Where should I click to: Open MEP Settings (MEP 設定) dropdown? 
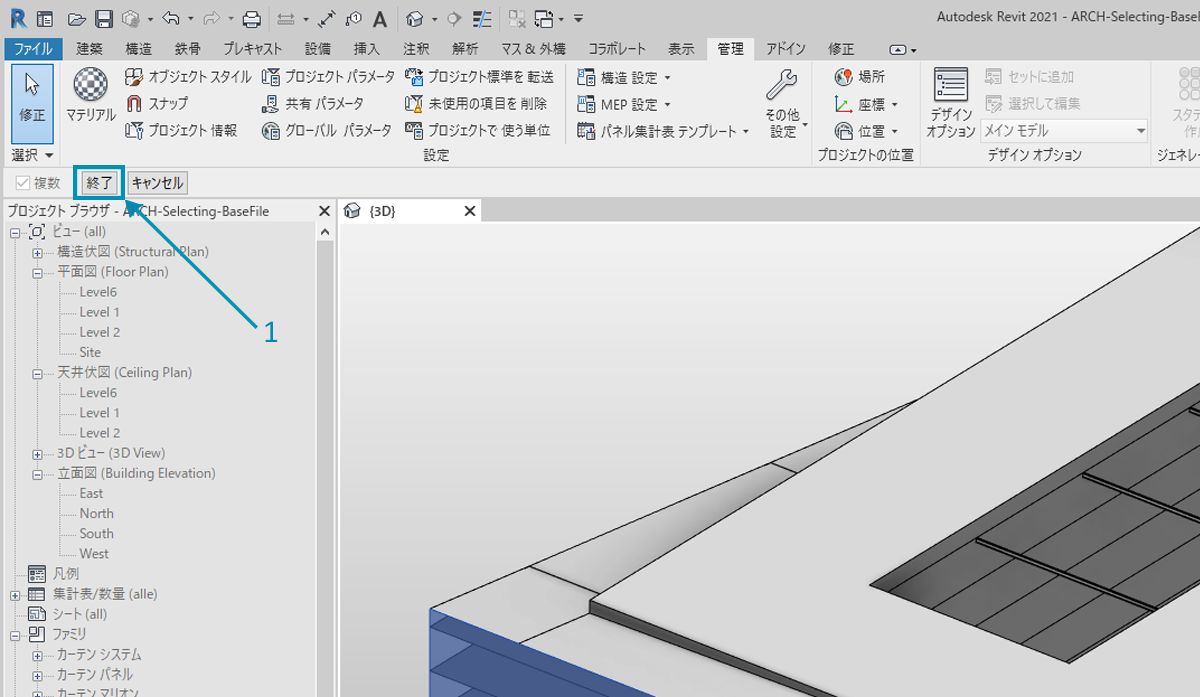624,104
